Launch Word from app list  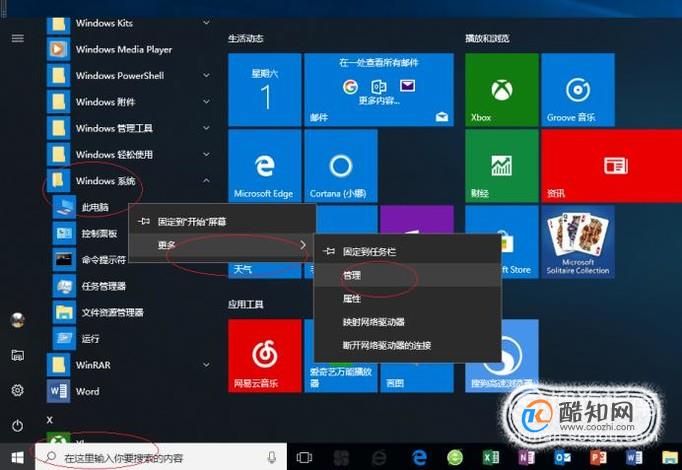pyautogui.click(x=130, y=391)
